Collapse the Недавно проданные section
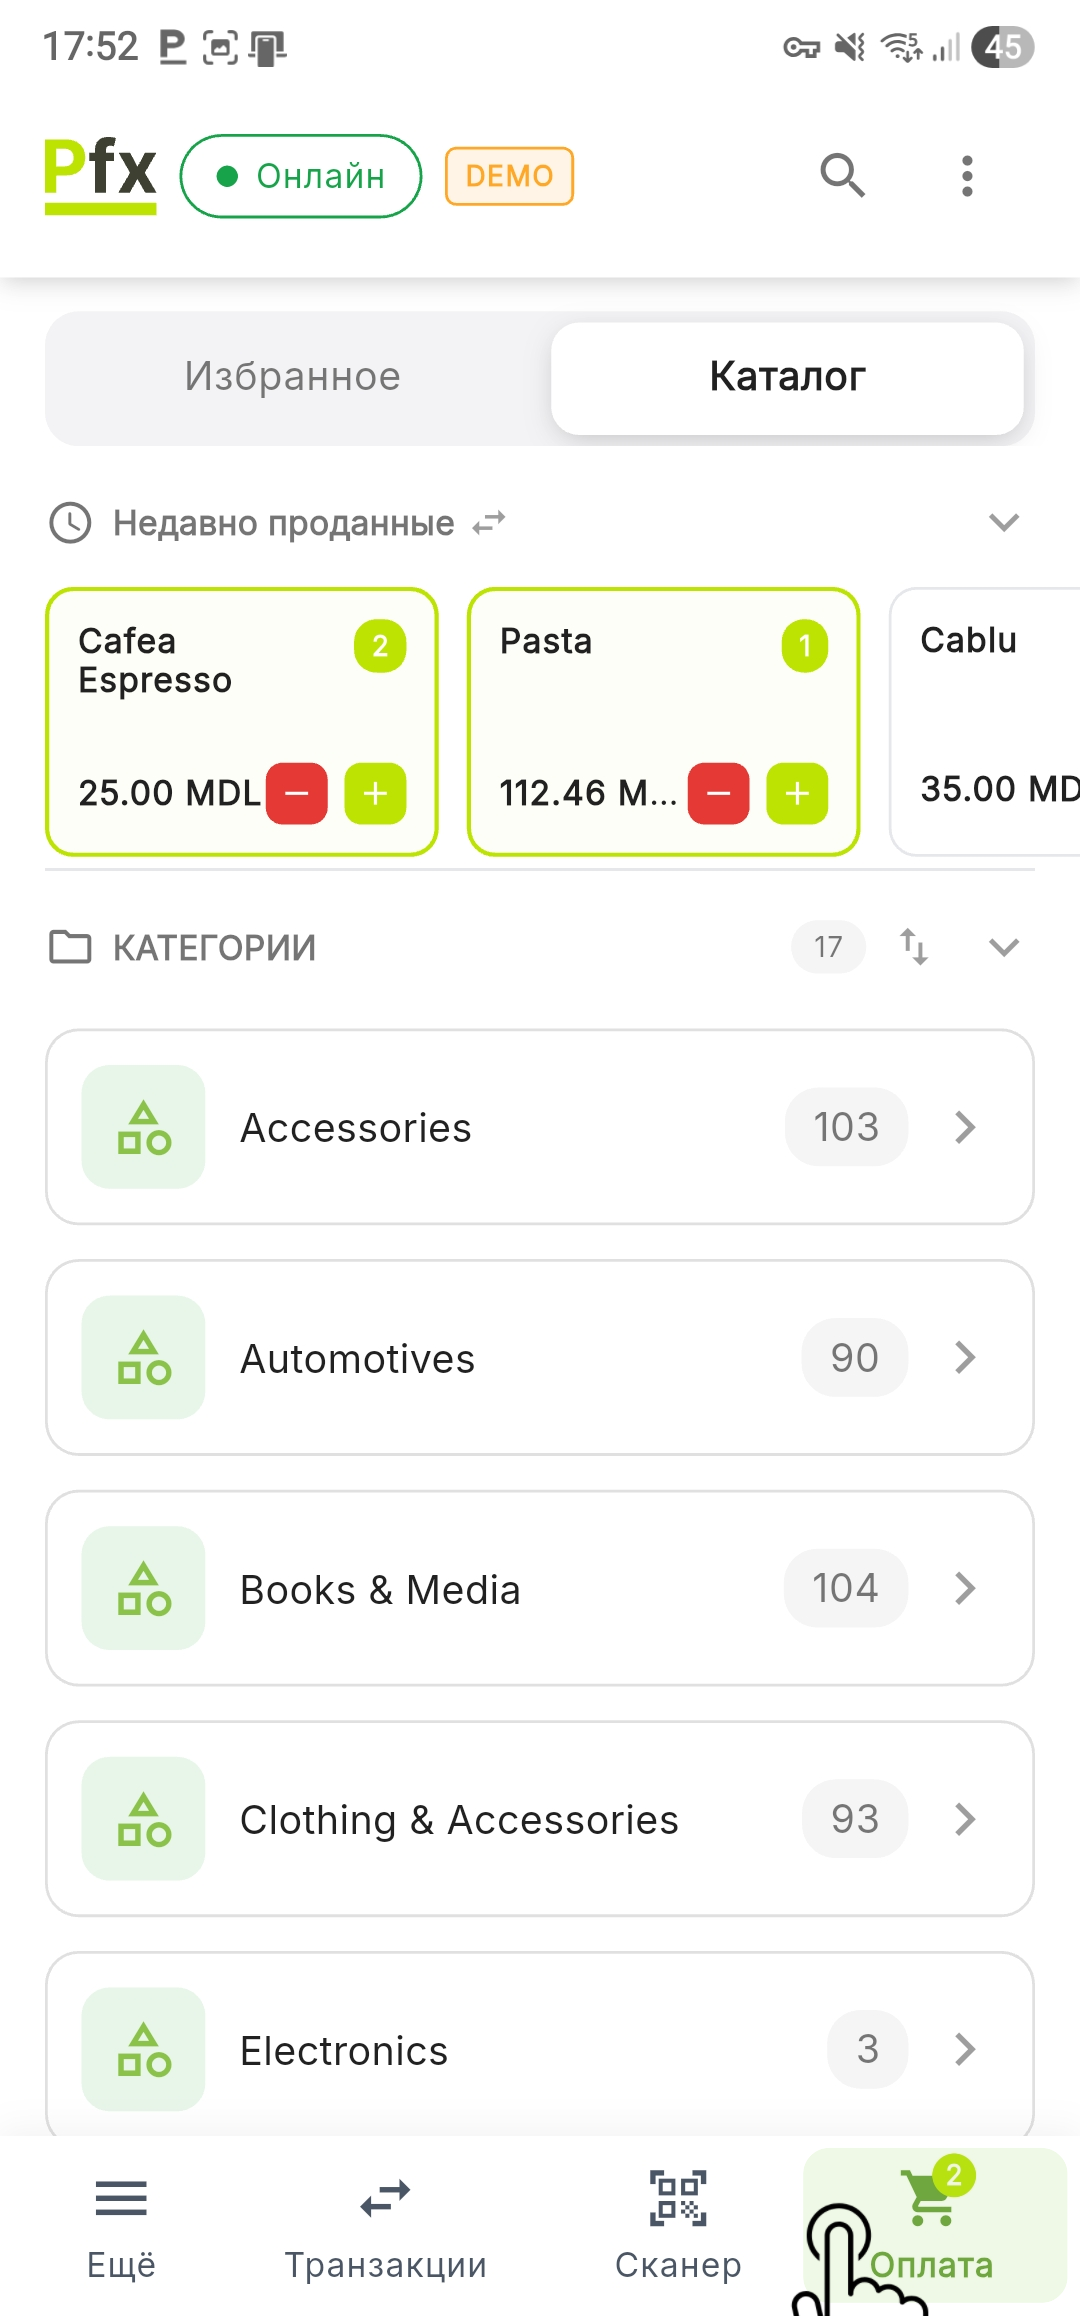This screenshot has width=1080, height=2316. [x=1003, y=522]
